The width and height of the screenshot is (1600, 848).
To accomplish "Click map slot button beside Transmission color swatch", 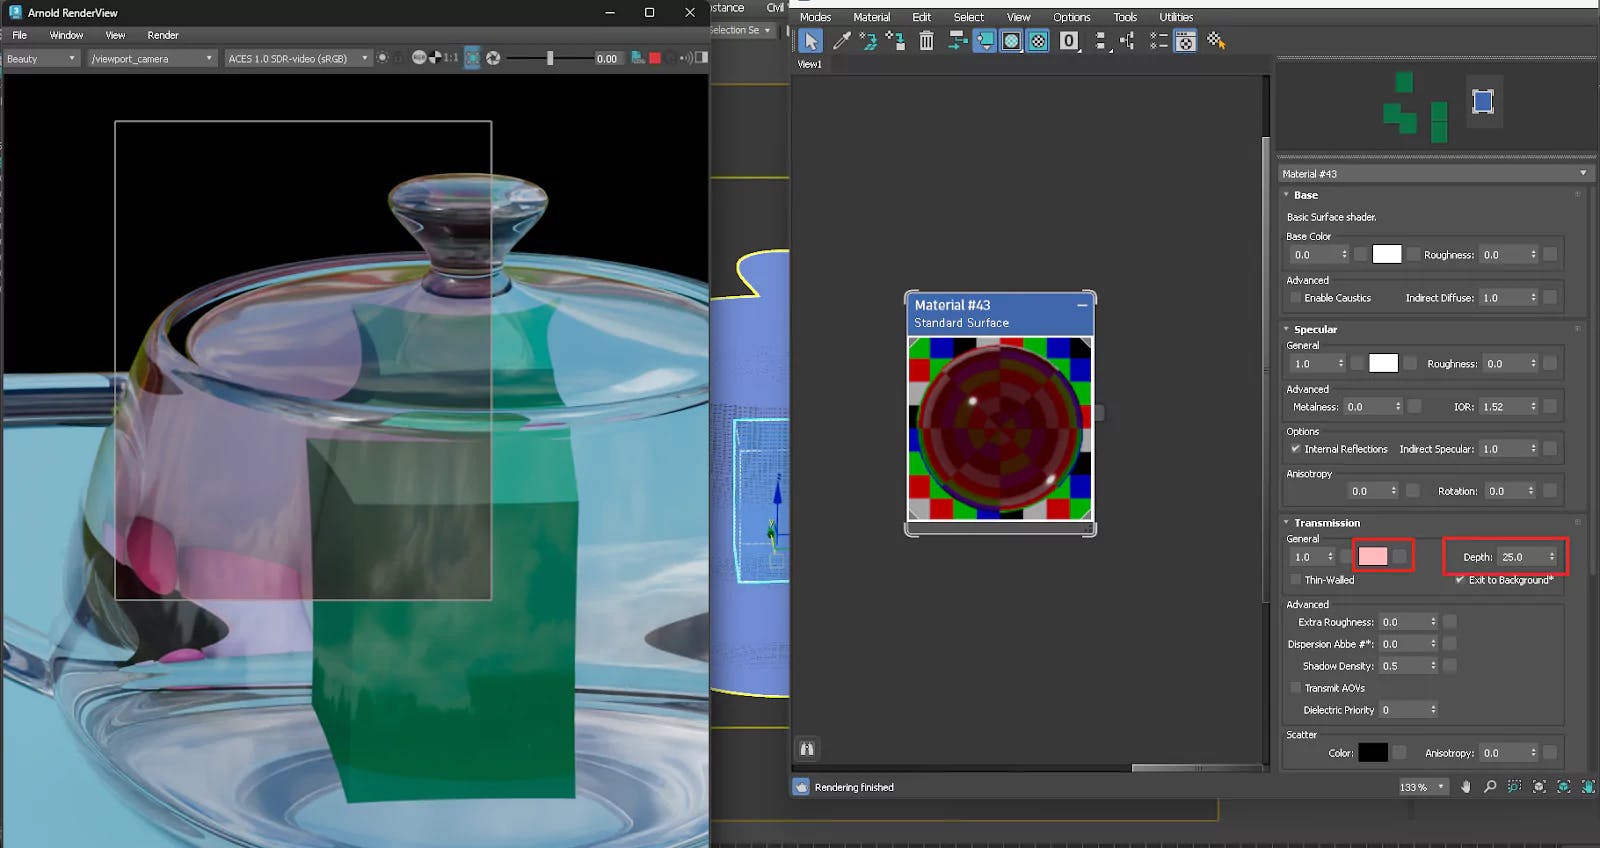I will pos(1400,556).
